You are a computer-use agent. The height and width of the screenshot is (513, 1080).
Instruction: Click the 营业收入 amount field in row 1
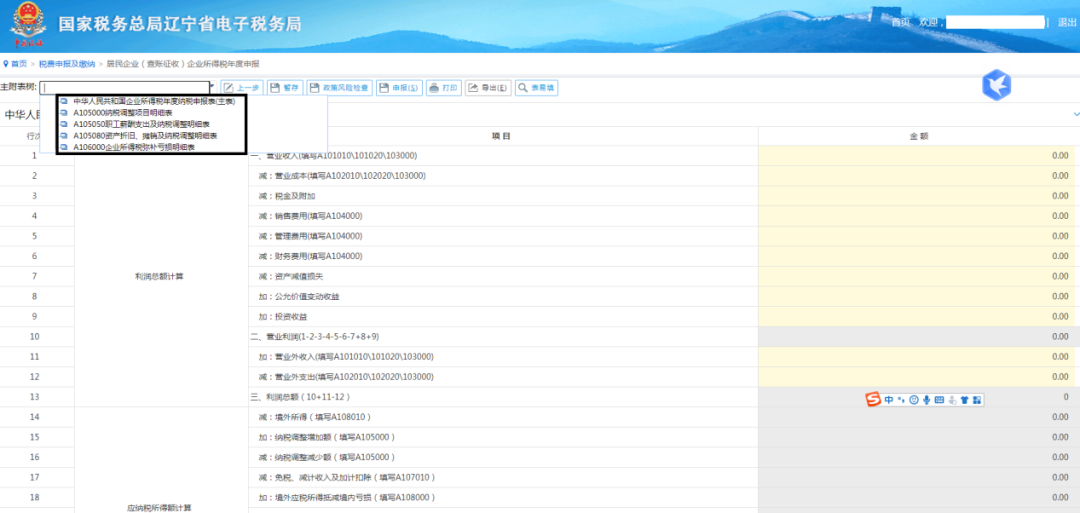coord(917,156)
